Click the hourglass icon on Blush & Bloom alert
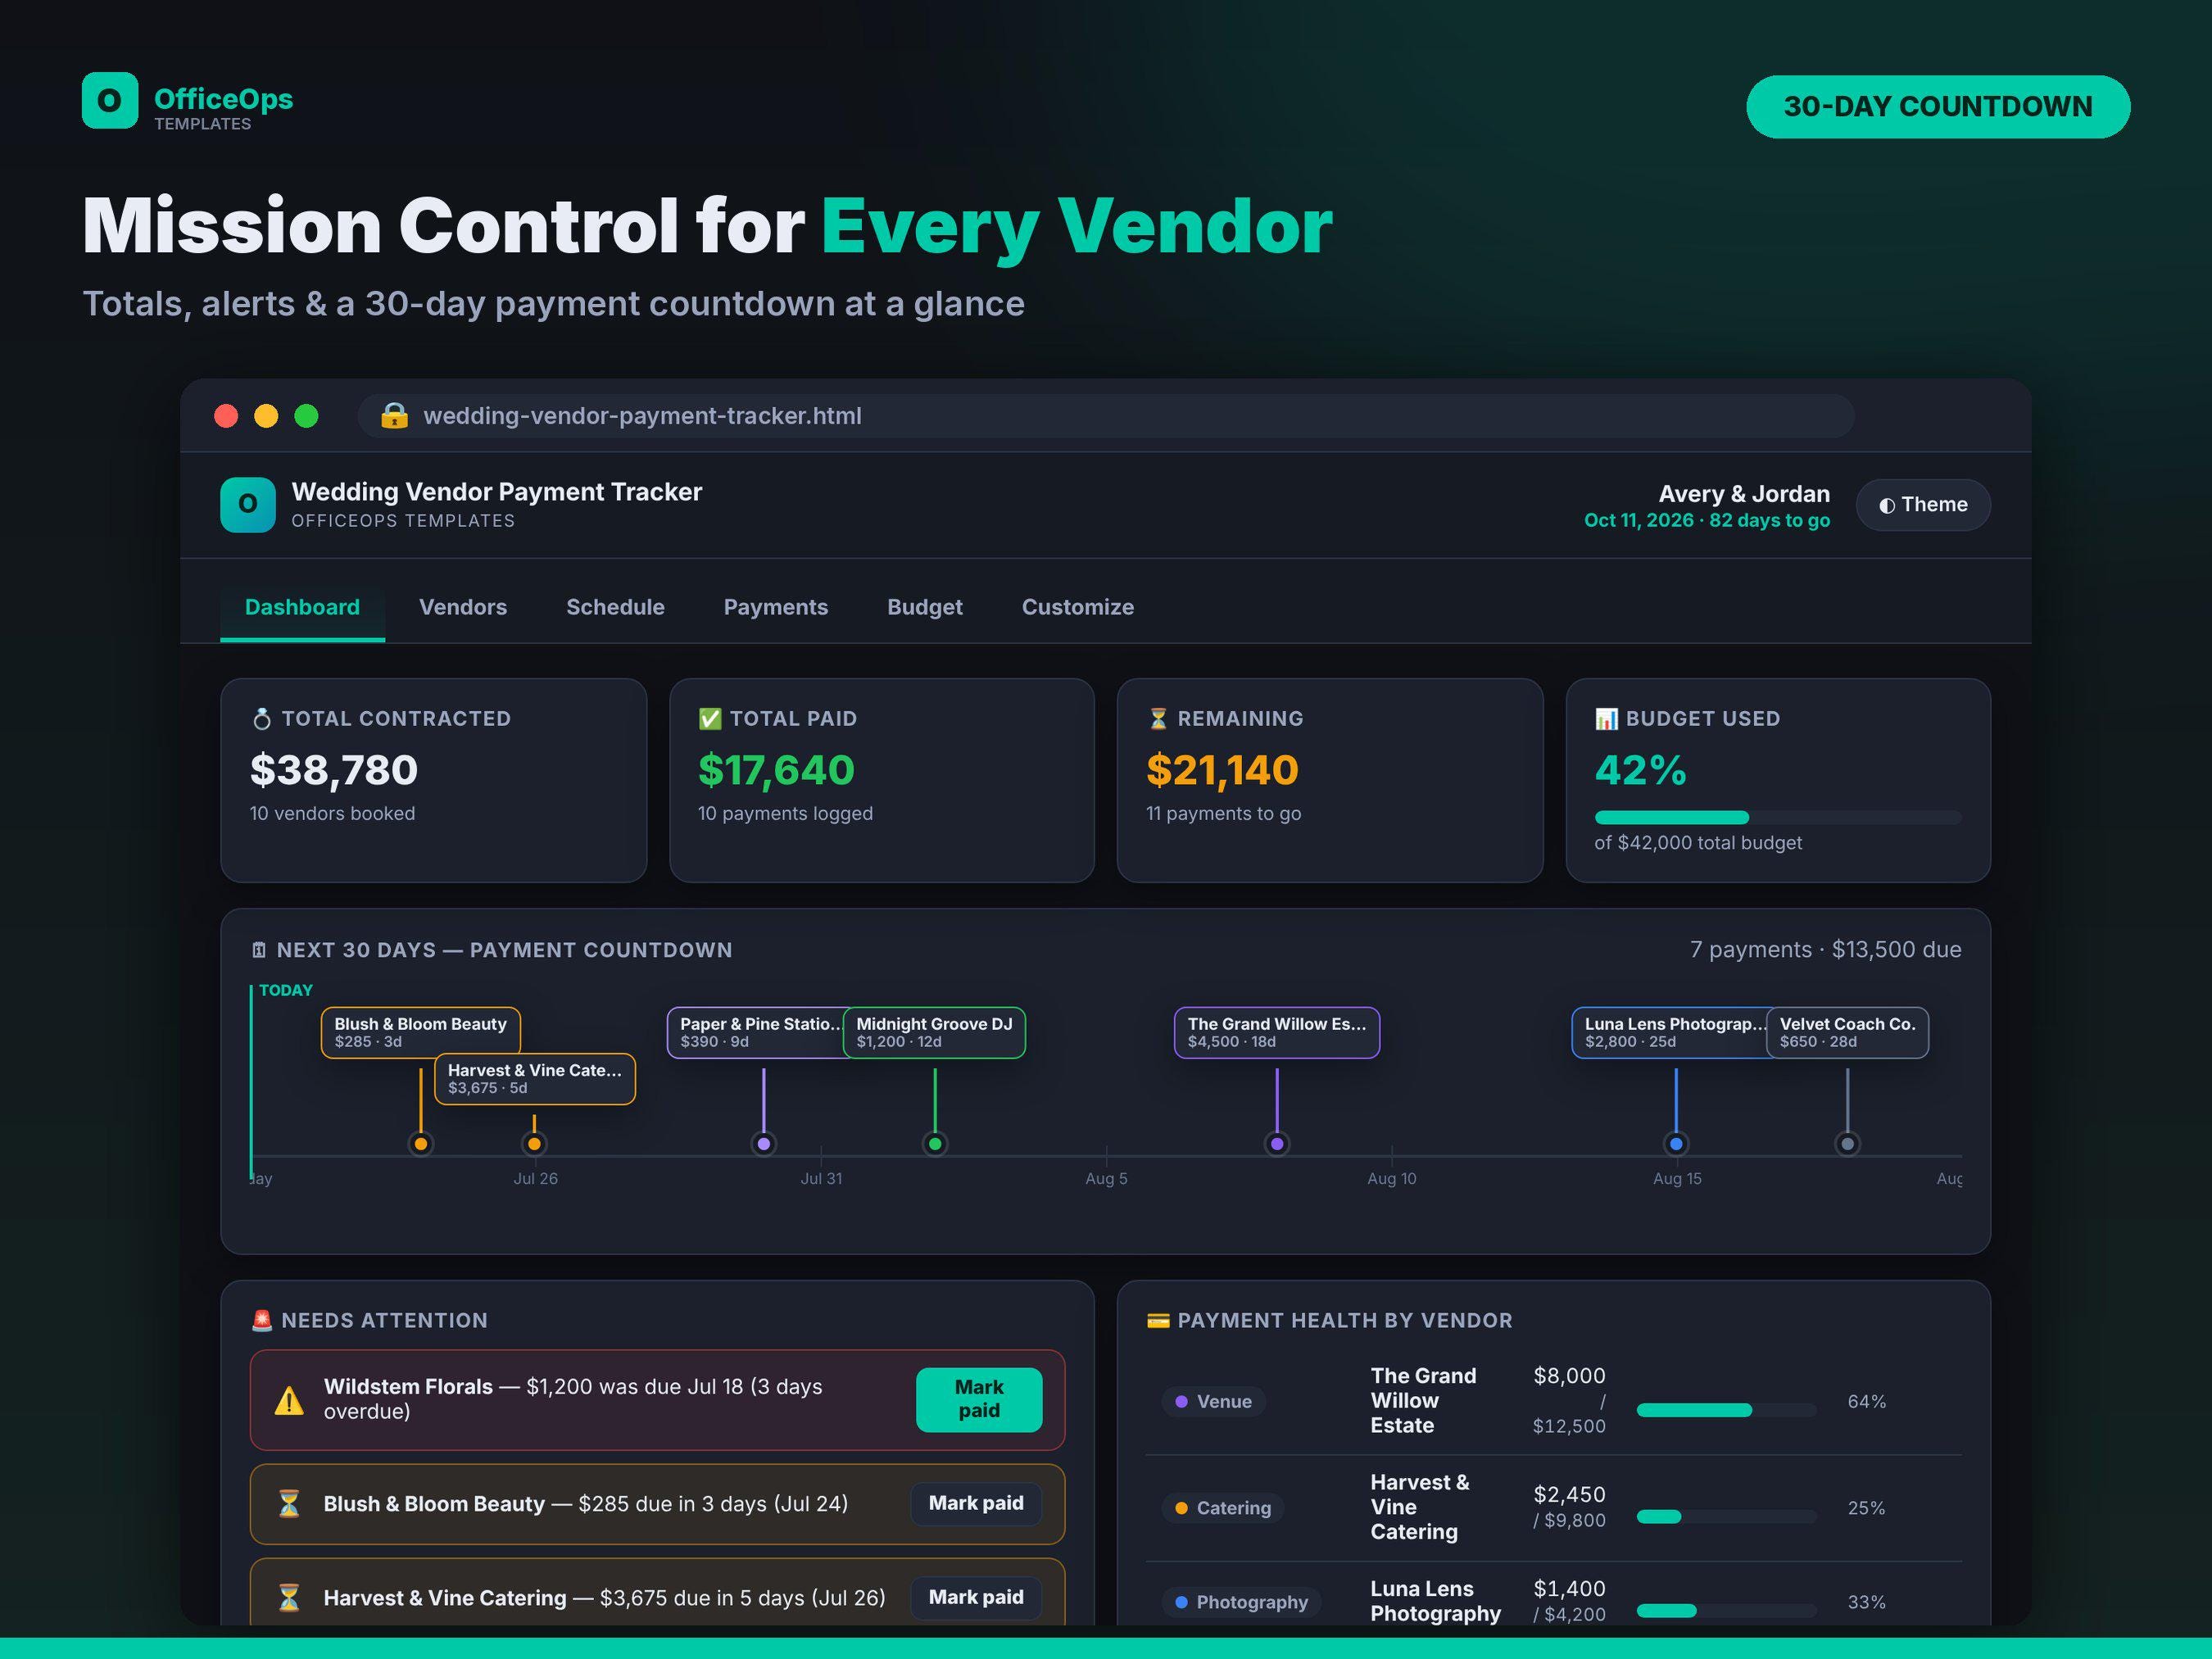The height and width of the screenshot is (1659, 2212). [x=289, y=1503]
